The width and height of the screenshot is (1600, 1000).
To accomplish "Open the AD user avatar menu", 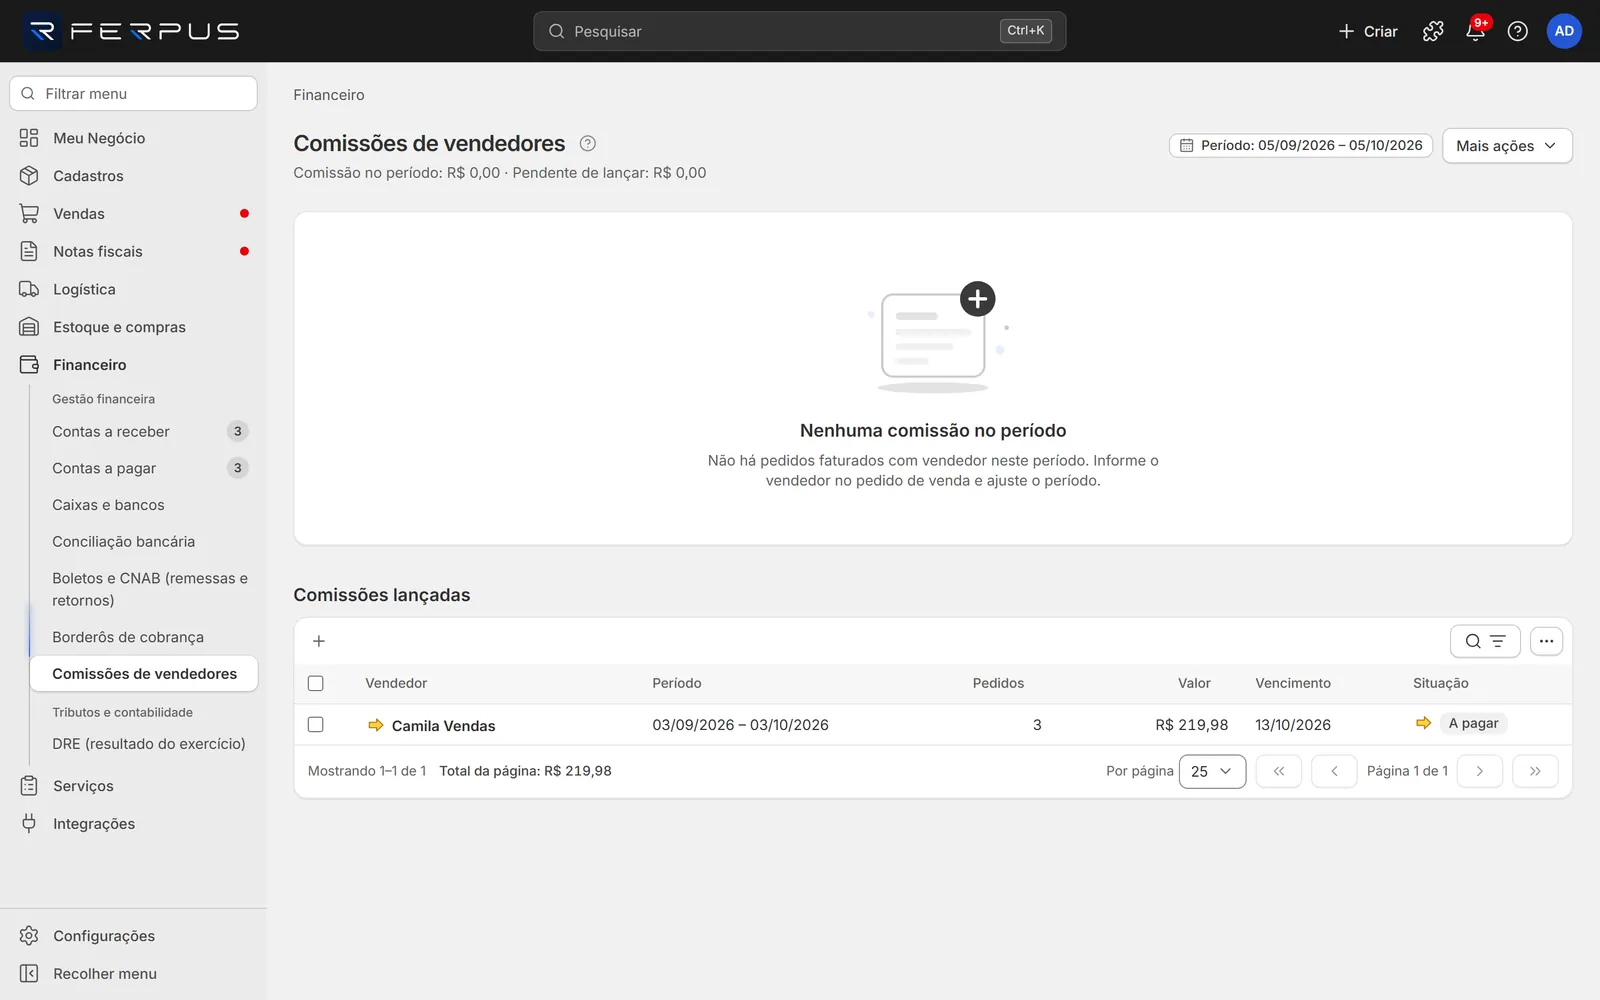I will pos(1564,31).
